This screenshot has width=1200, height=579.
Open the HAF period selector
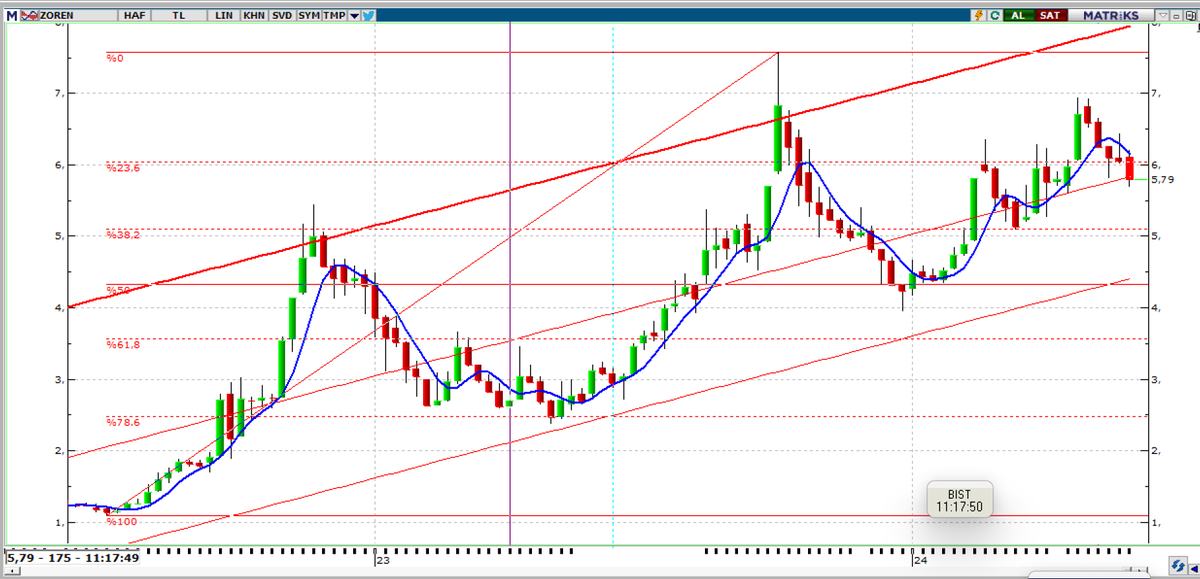click(x=135, y=15)
